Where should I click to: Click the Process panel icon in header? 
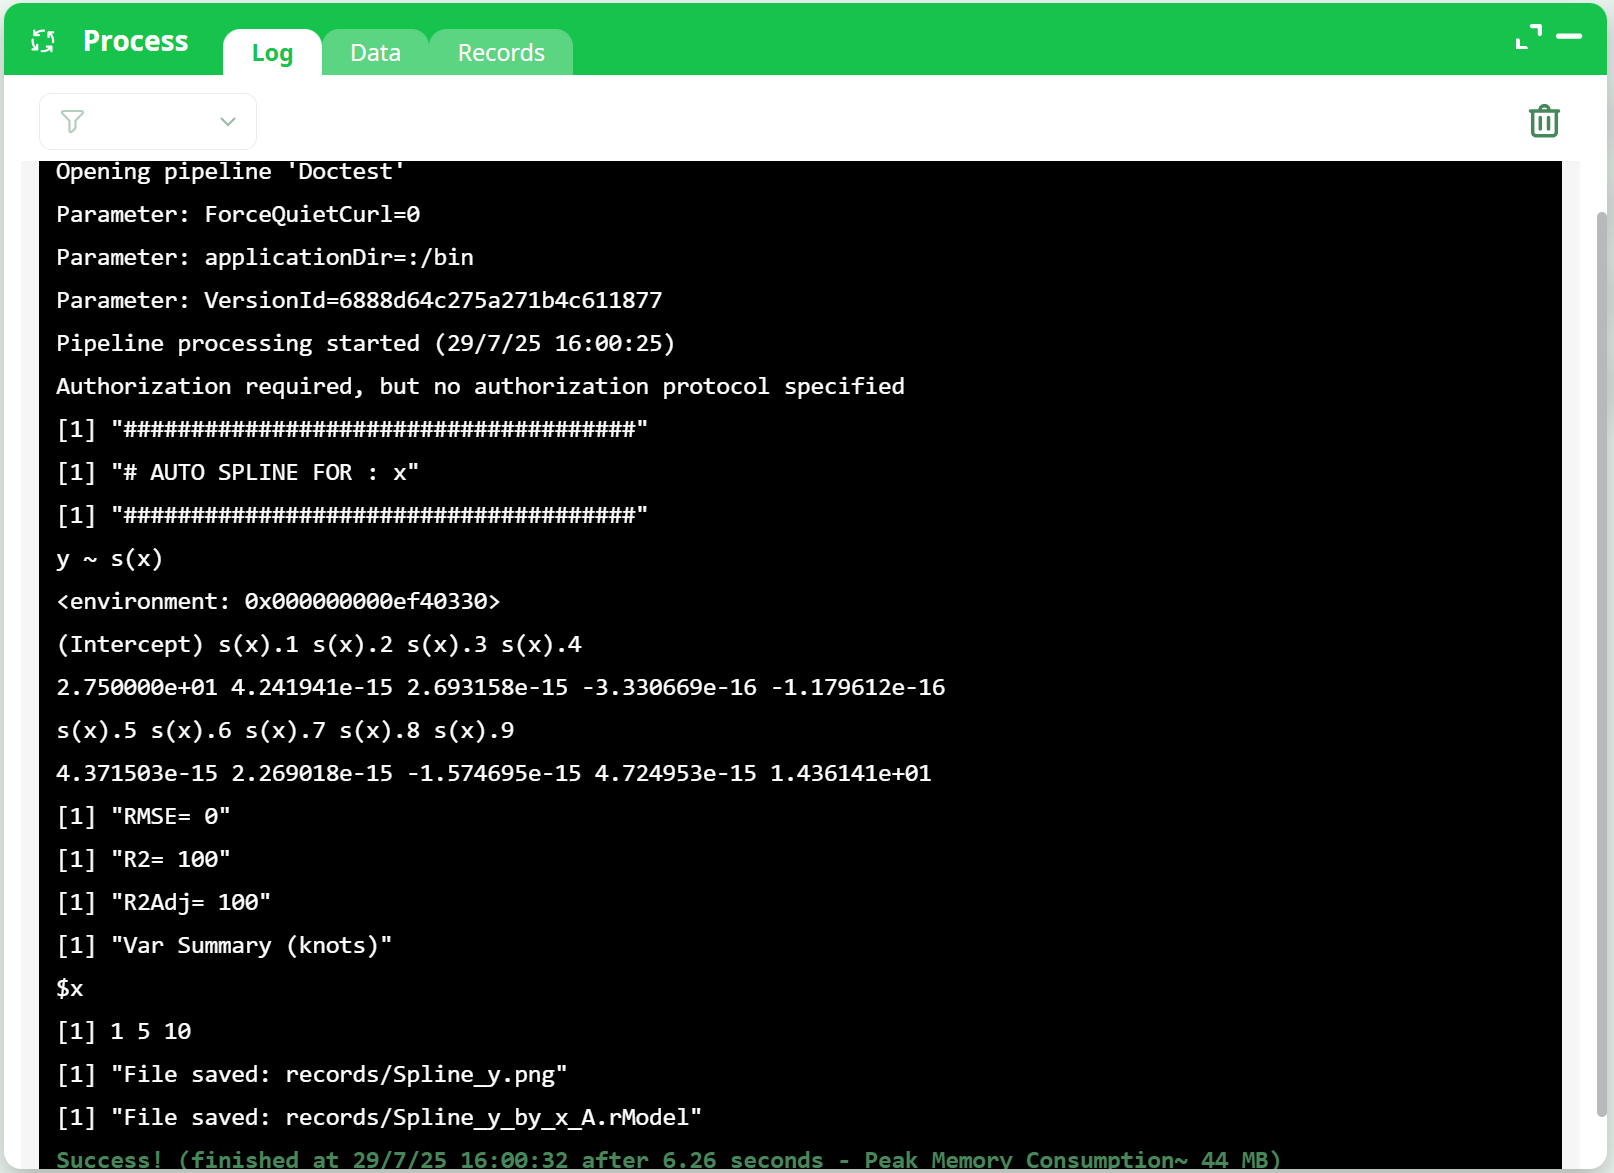click(x=43, y=41)
